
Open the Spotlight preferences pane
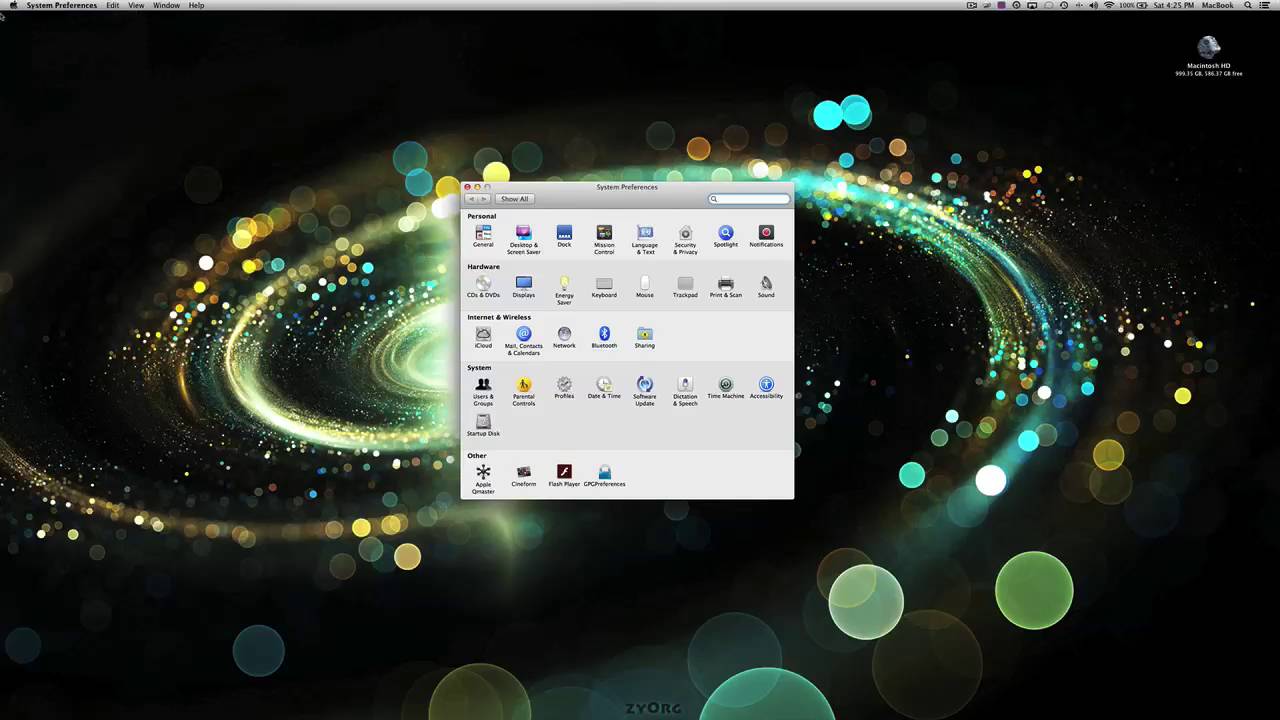pyautogui.click(x=726, y=236)
